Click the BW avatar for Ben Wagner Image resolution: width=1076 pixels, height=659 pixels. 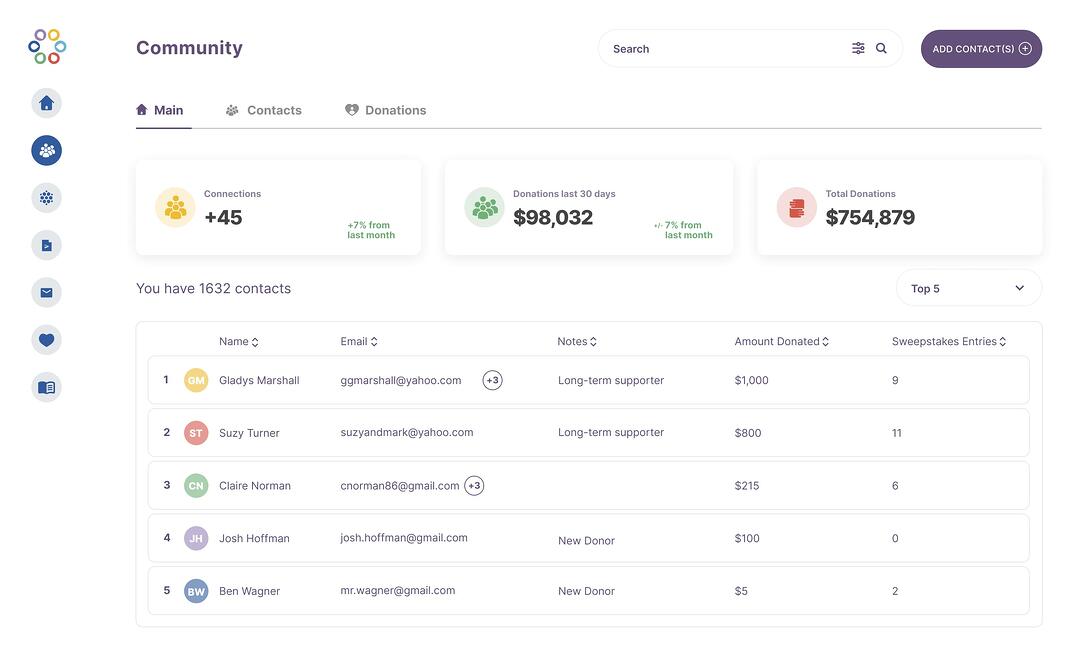pyautogui.click(x=196, y=591)
